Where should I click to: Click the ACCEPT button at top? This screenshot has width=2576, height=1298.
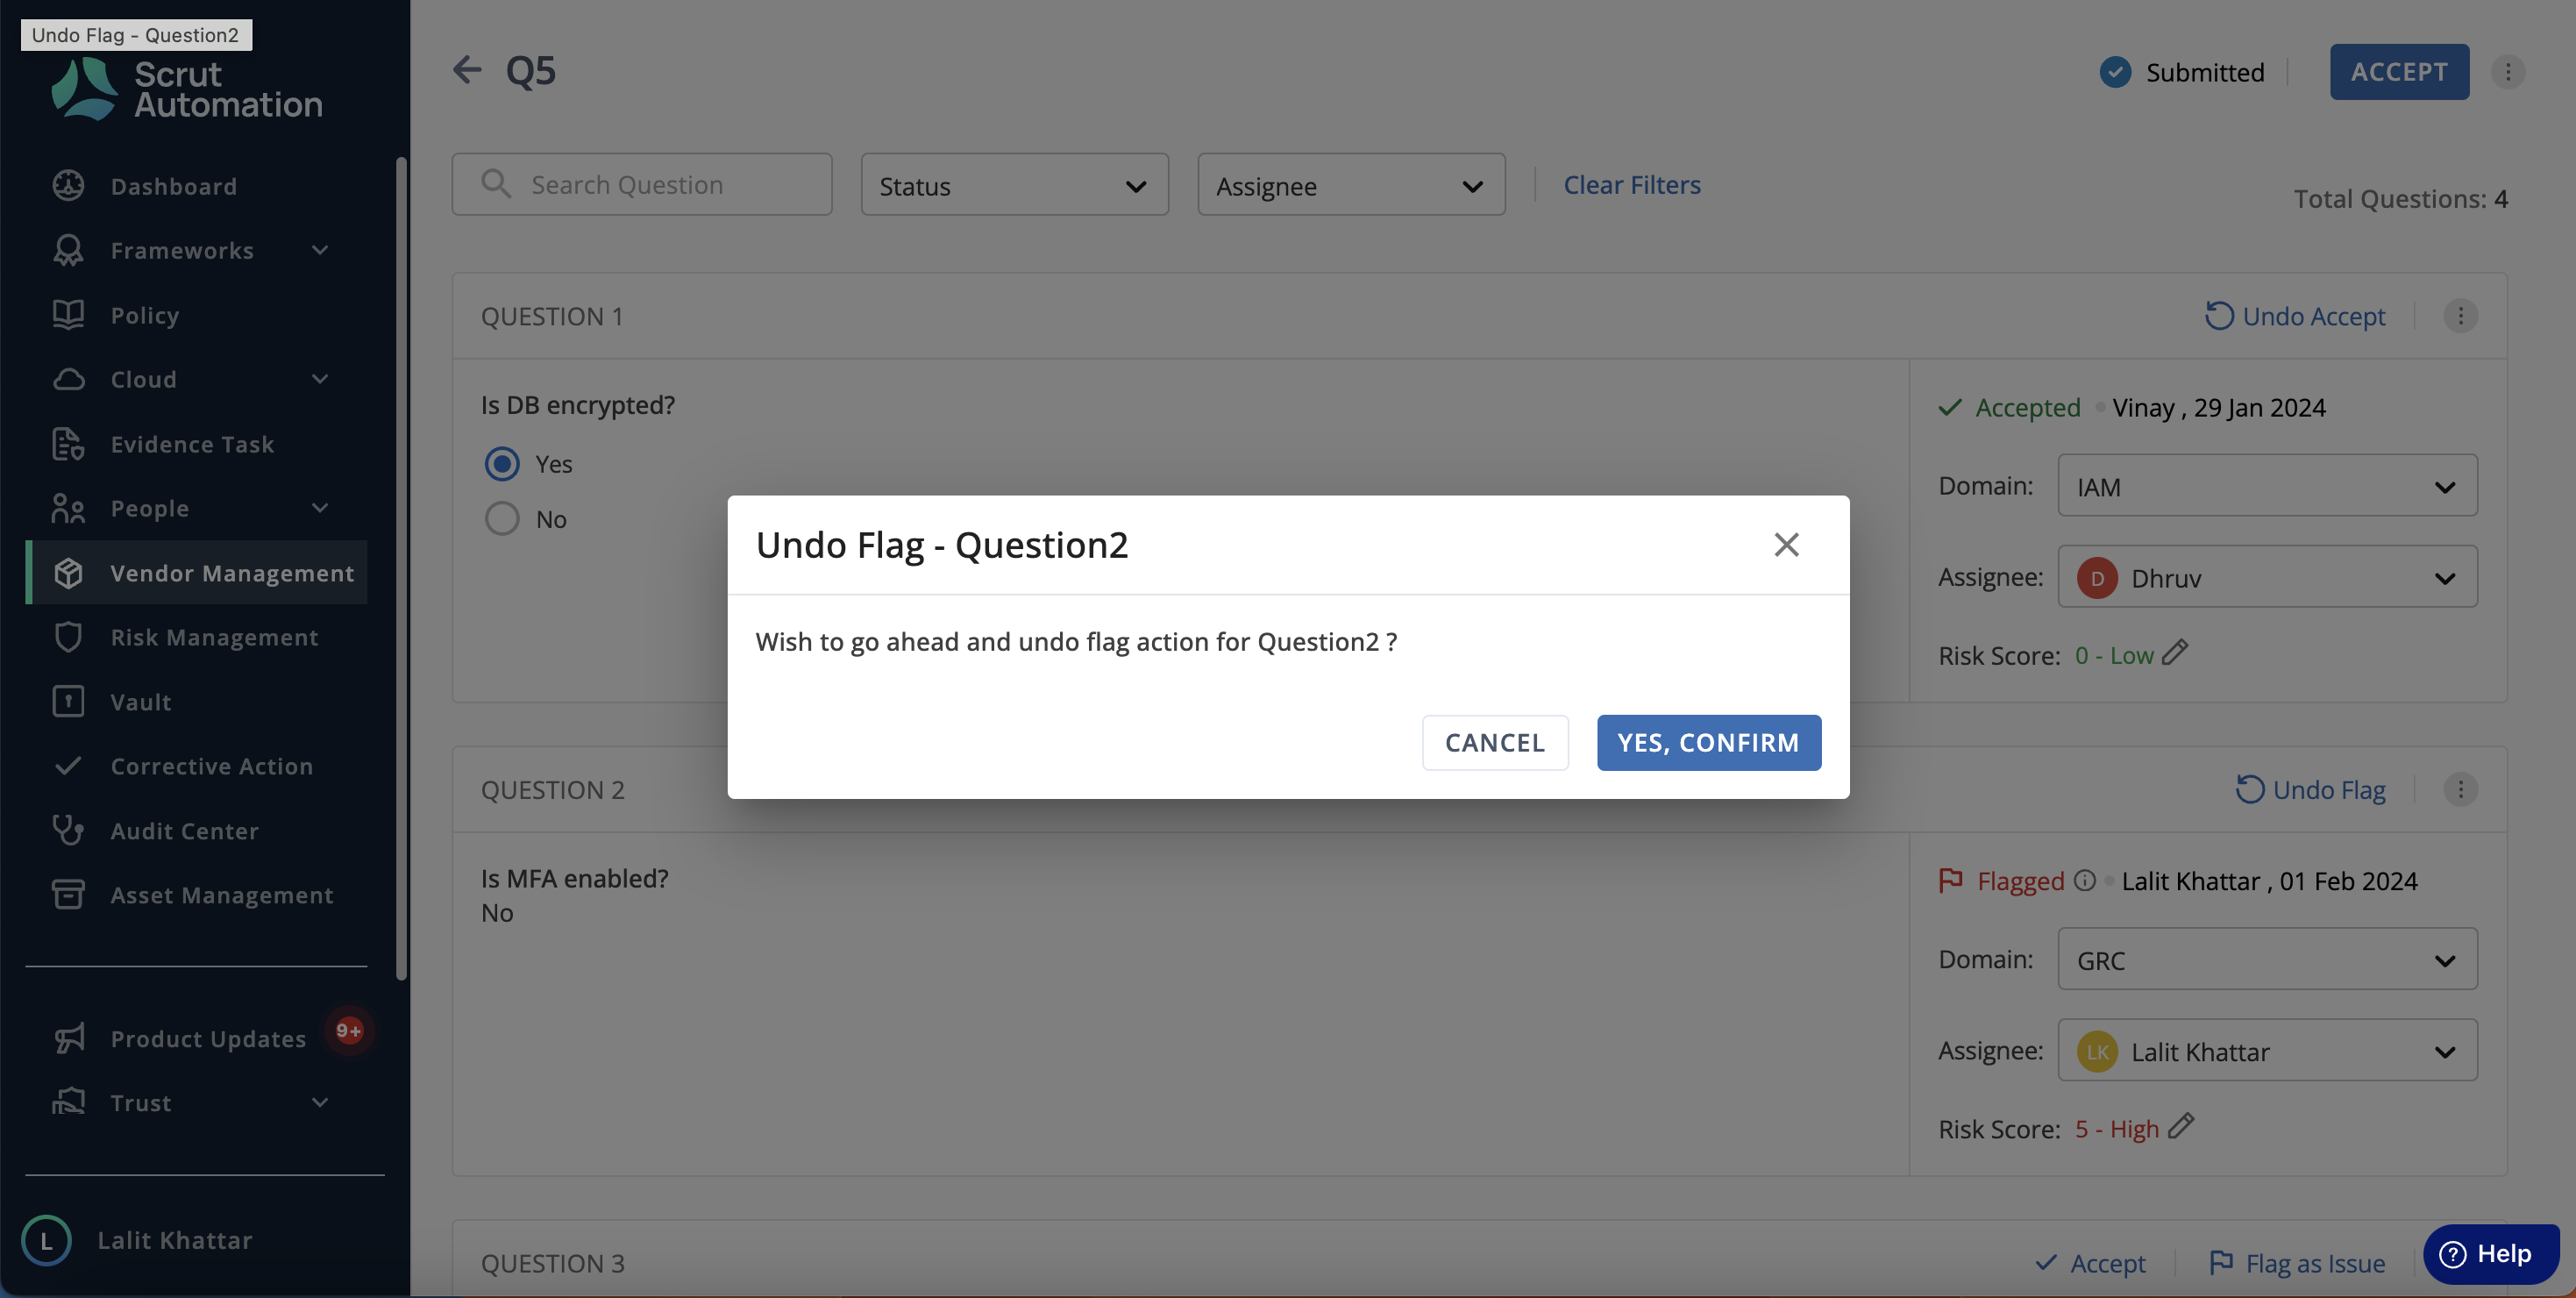2399,71
